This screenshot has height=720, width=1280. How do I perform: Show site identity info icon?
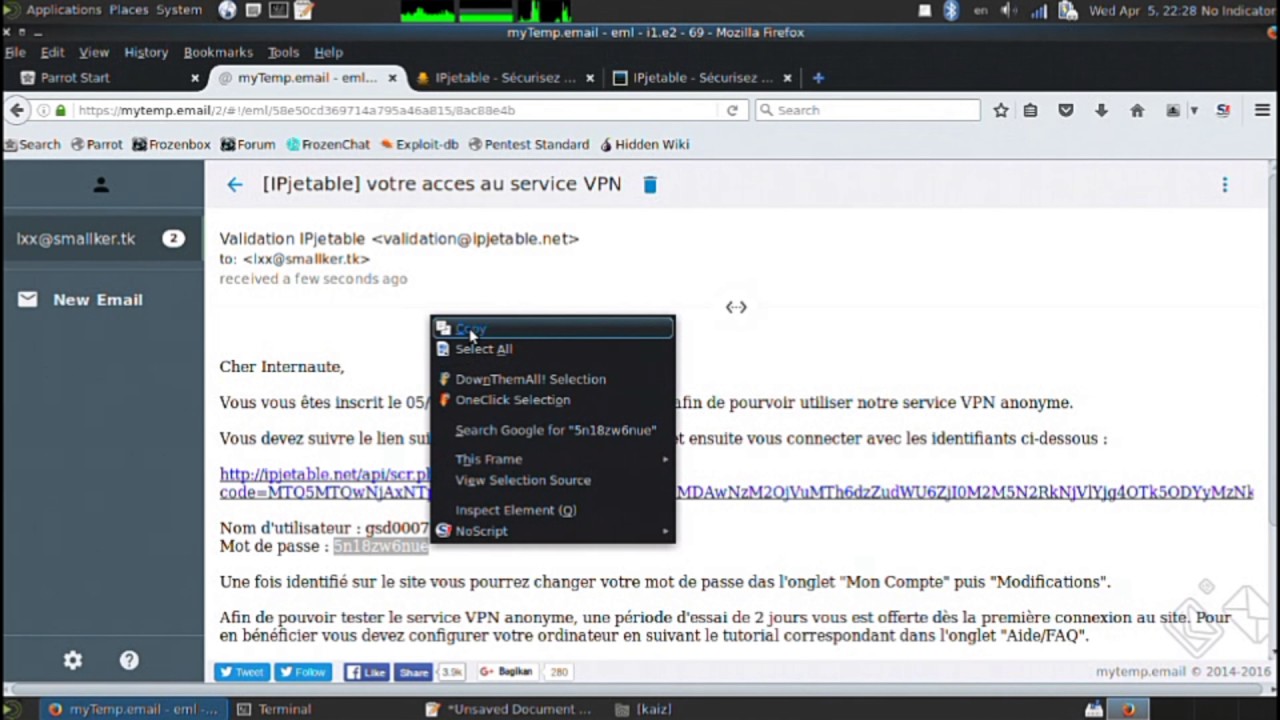click(44, 110)
